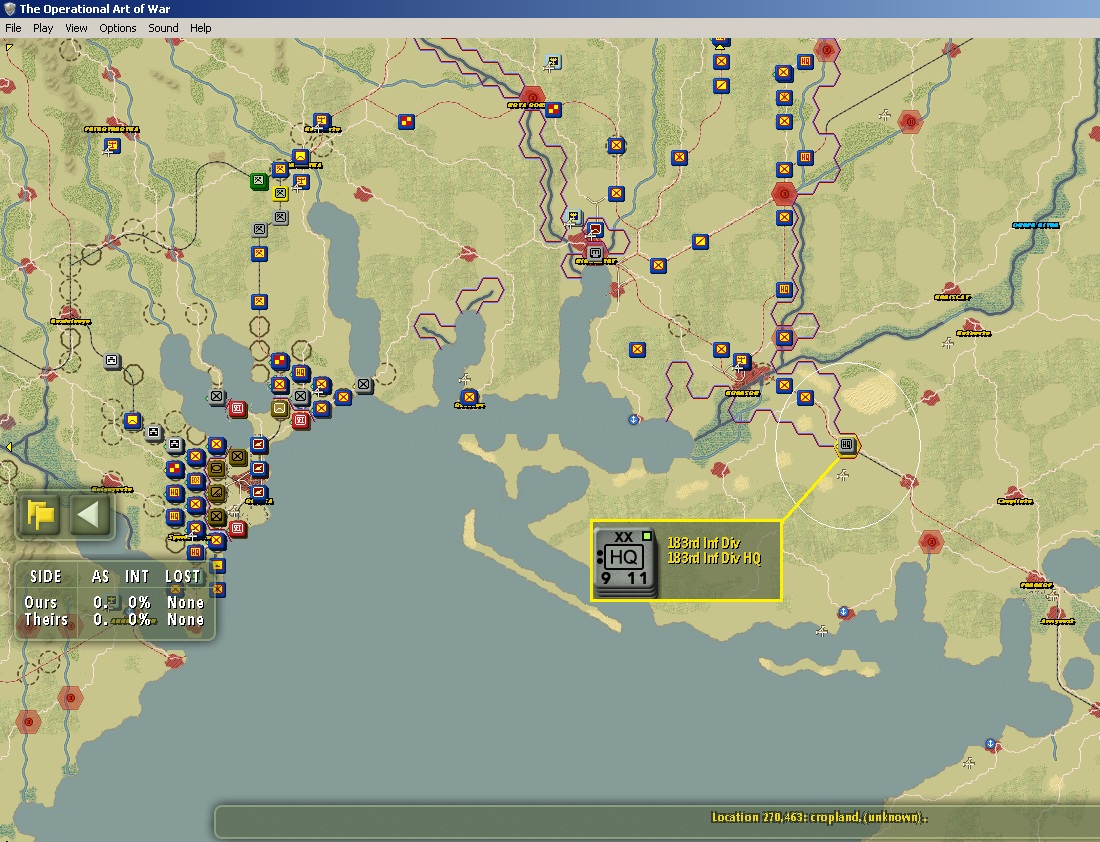The width and height of the screenshot is (1100, 842).
Task: Select the olive counter with arch symbol
Action: tap(280, 408)
